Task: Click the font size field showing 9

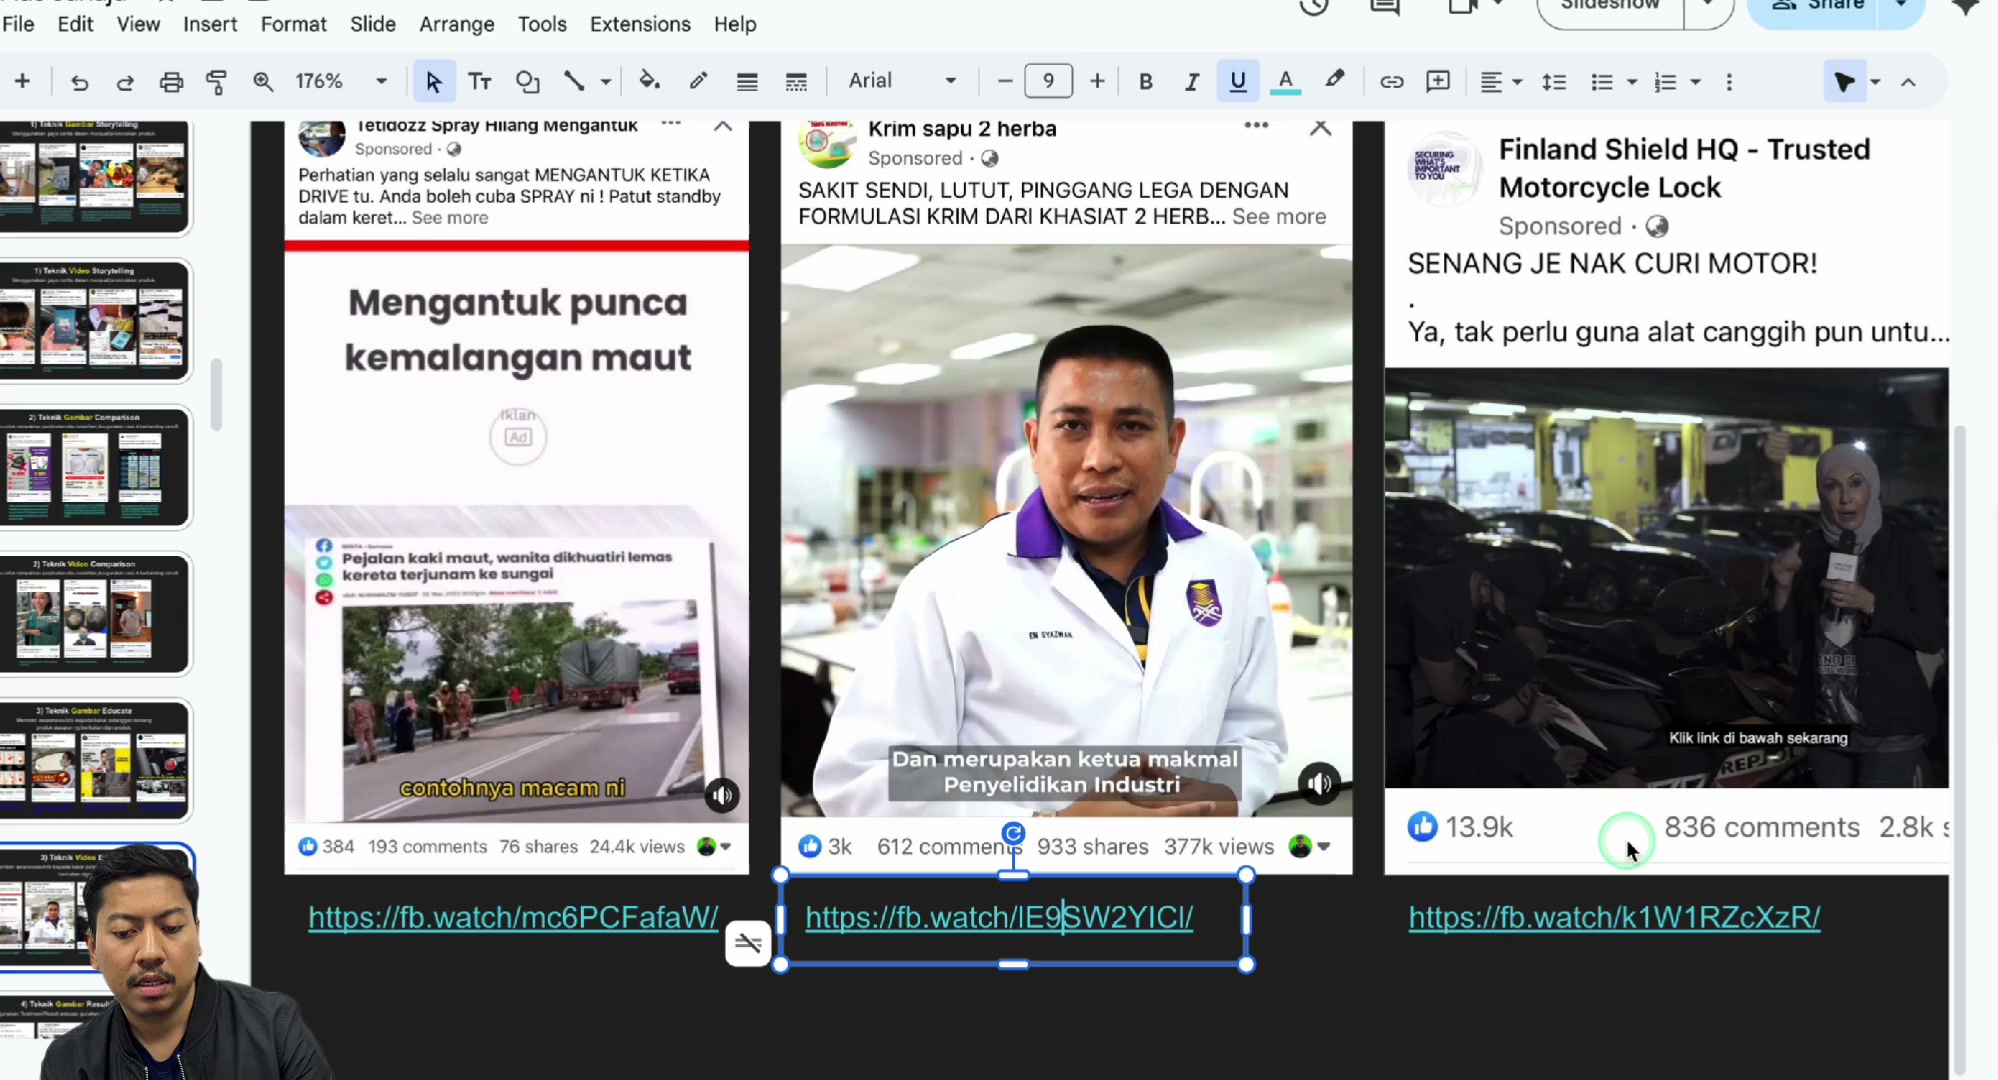Action: (x=1048, y=81)
